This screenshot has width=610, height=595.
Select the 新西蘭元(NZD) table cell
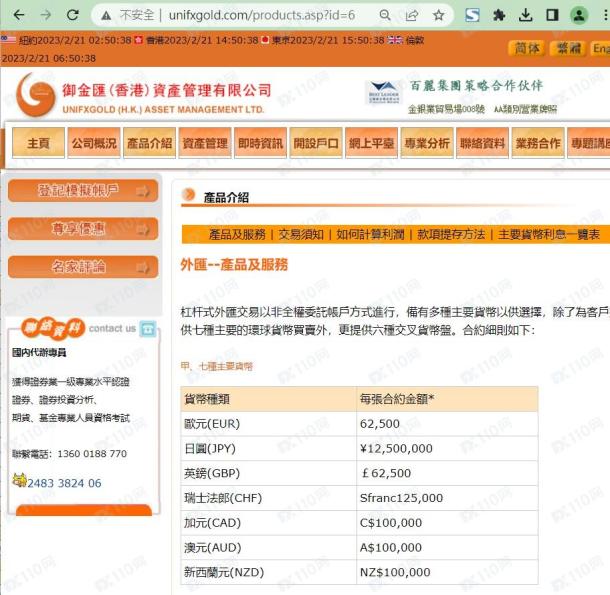[268, 572]
